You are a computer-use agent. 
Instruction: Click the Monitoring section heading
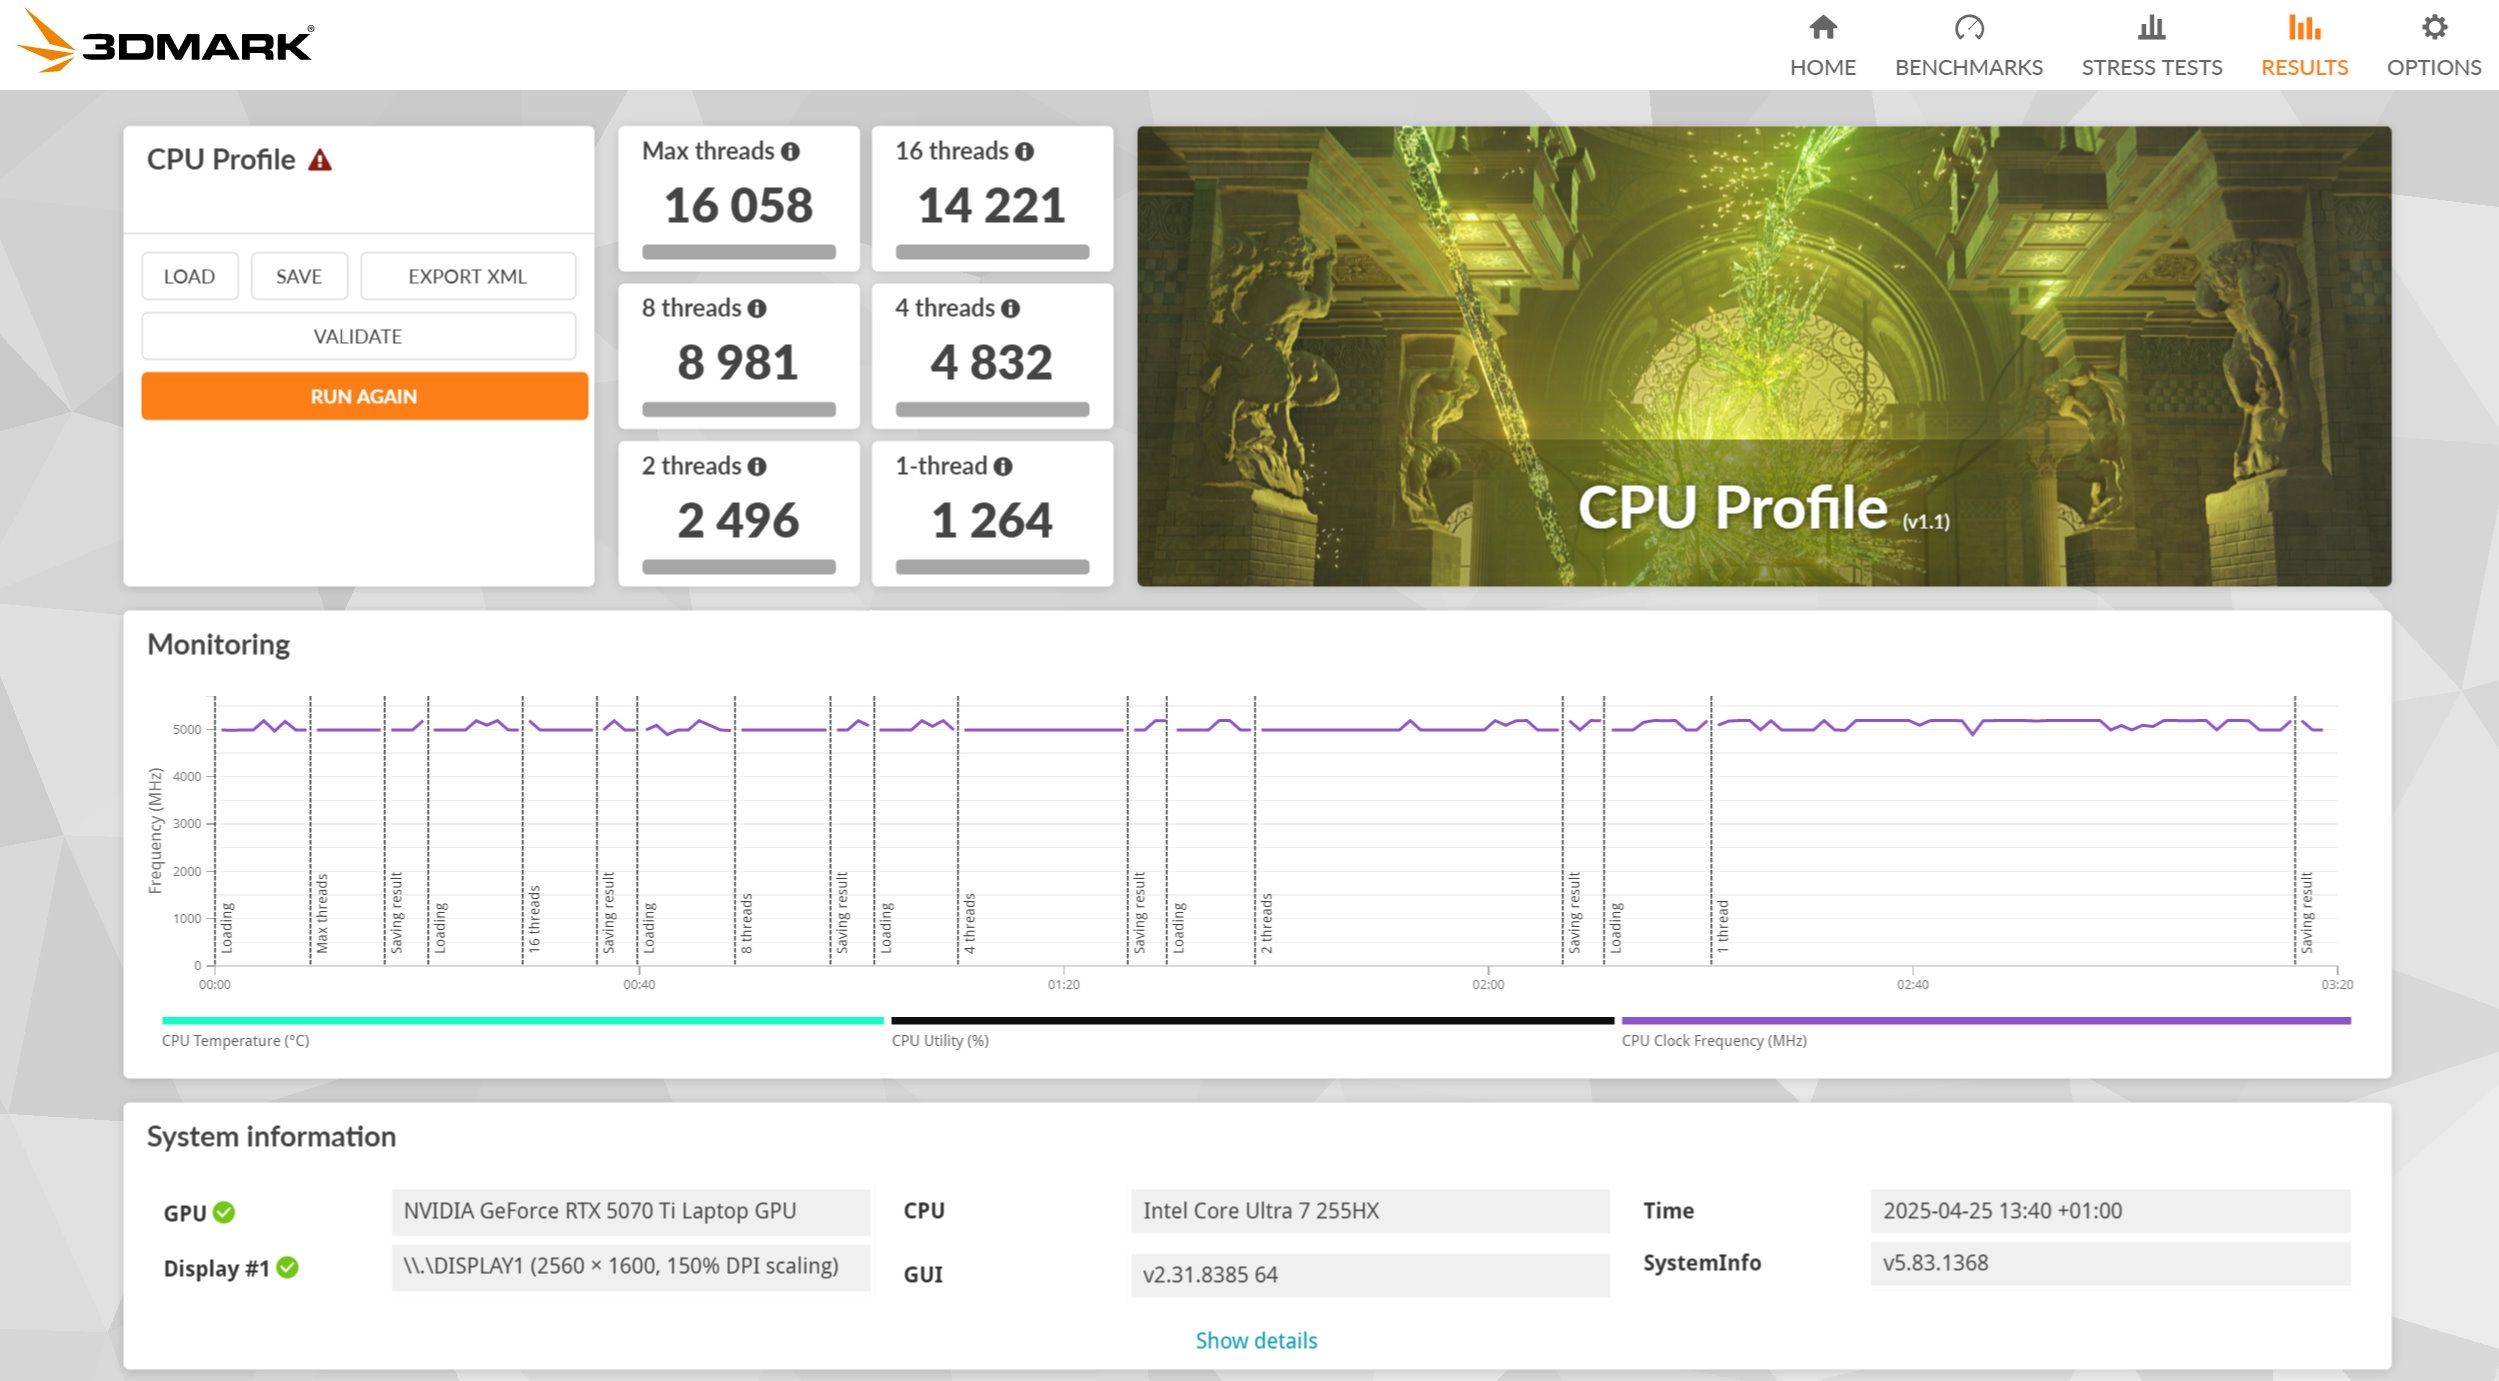[x=219, y=645]
